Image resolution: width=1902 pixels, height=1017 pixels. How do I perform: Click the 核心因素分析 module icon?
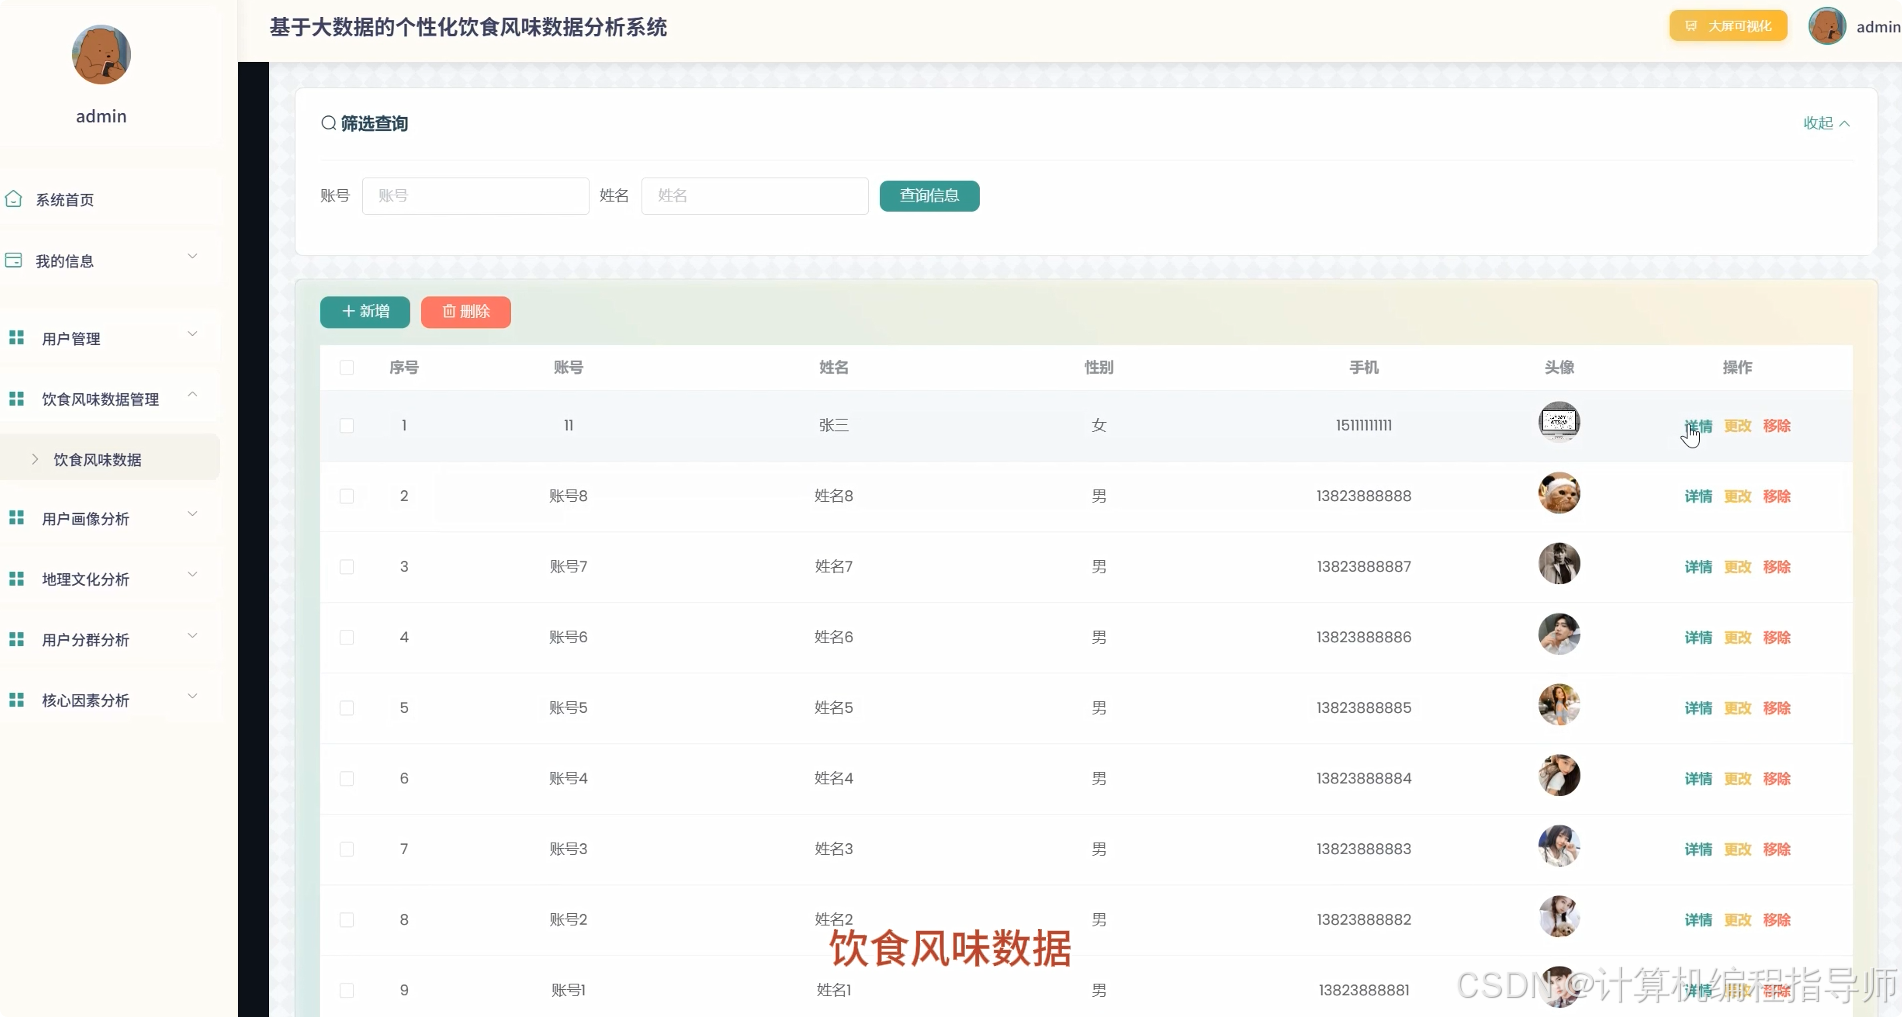(x=14, y=699)
